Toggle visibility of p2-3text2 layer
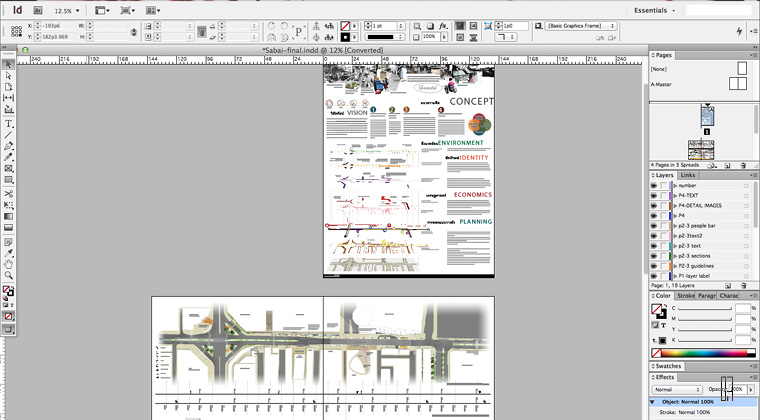The height and width of the screenshot is (420, 760). [654, 236]
